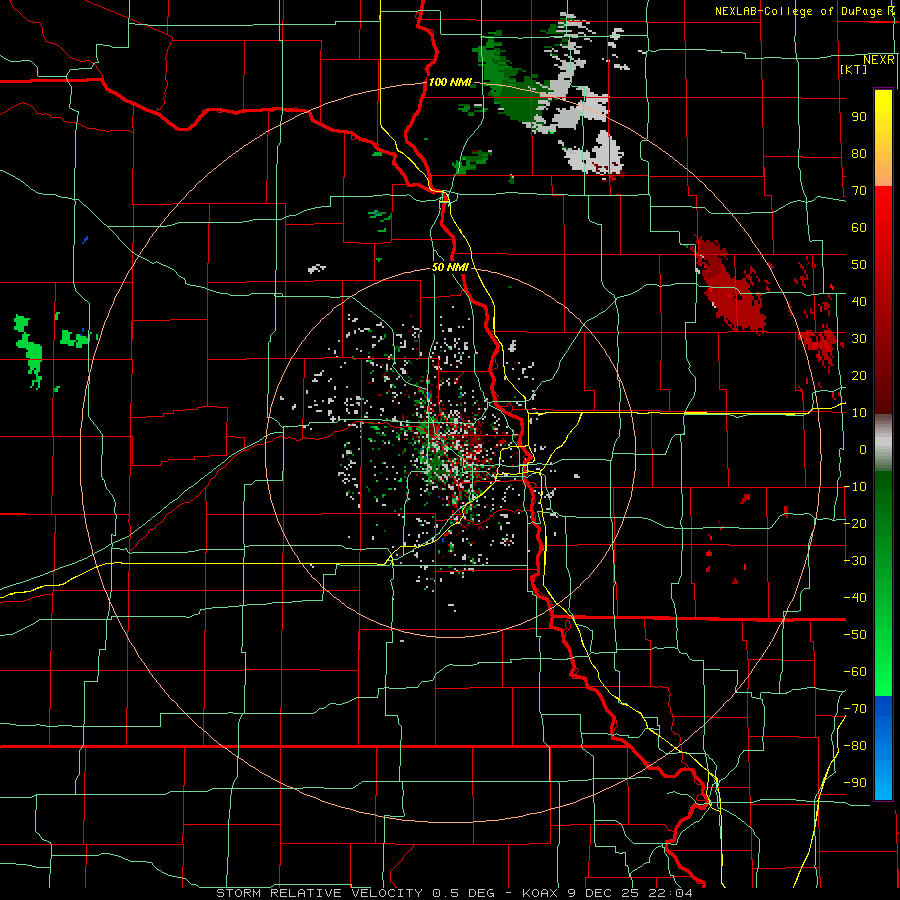Click the positive 20 scale label
Viewport: 900px width, 900px height.
859,376
